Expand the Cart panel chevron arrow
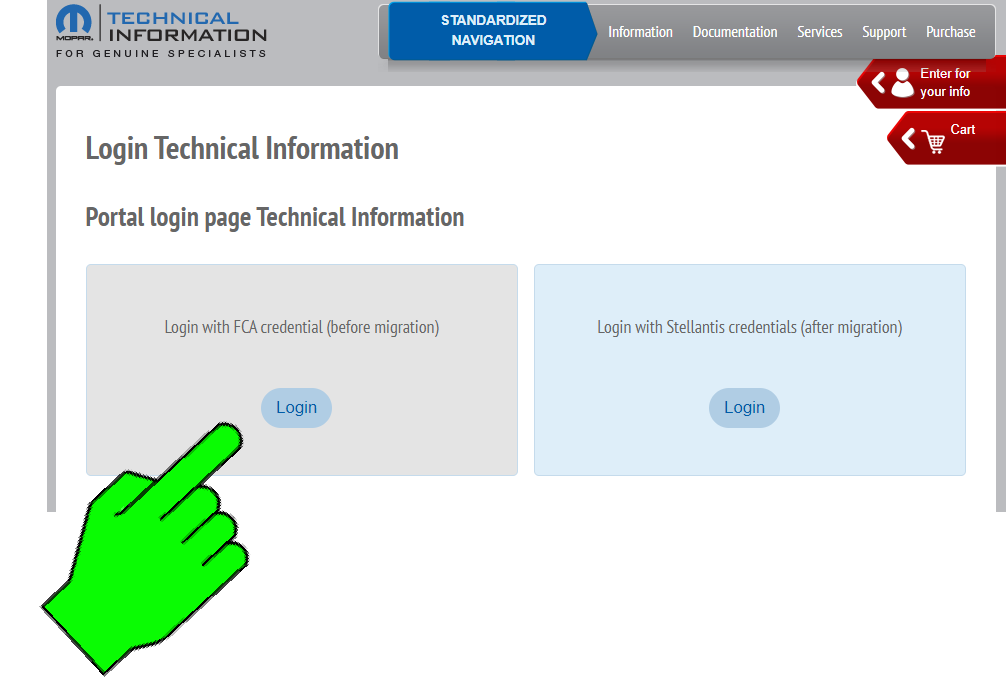Screen dimensions: 1008x698 tap(908, 138)
